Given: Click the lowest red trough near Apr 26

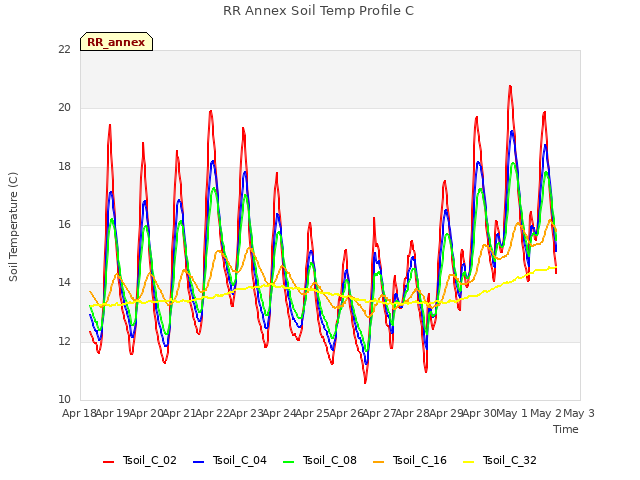Looking at the screenshot, I should point(365,382).
